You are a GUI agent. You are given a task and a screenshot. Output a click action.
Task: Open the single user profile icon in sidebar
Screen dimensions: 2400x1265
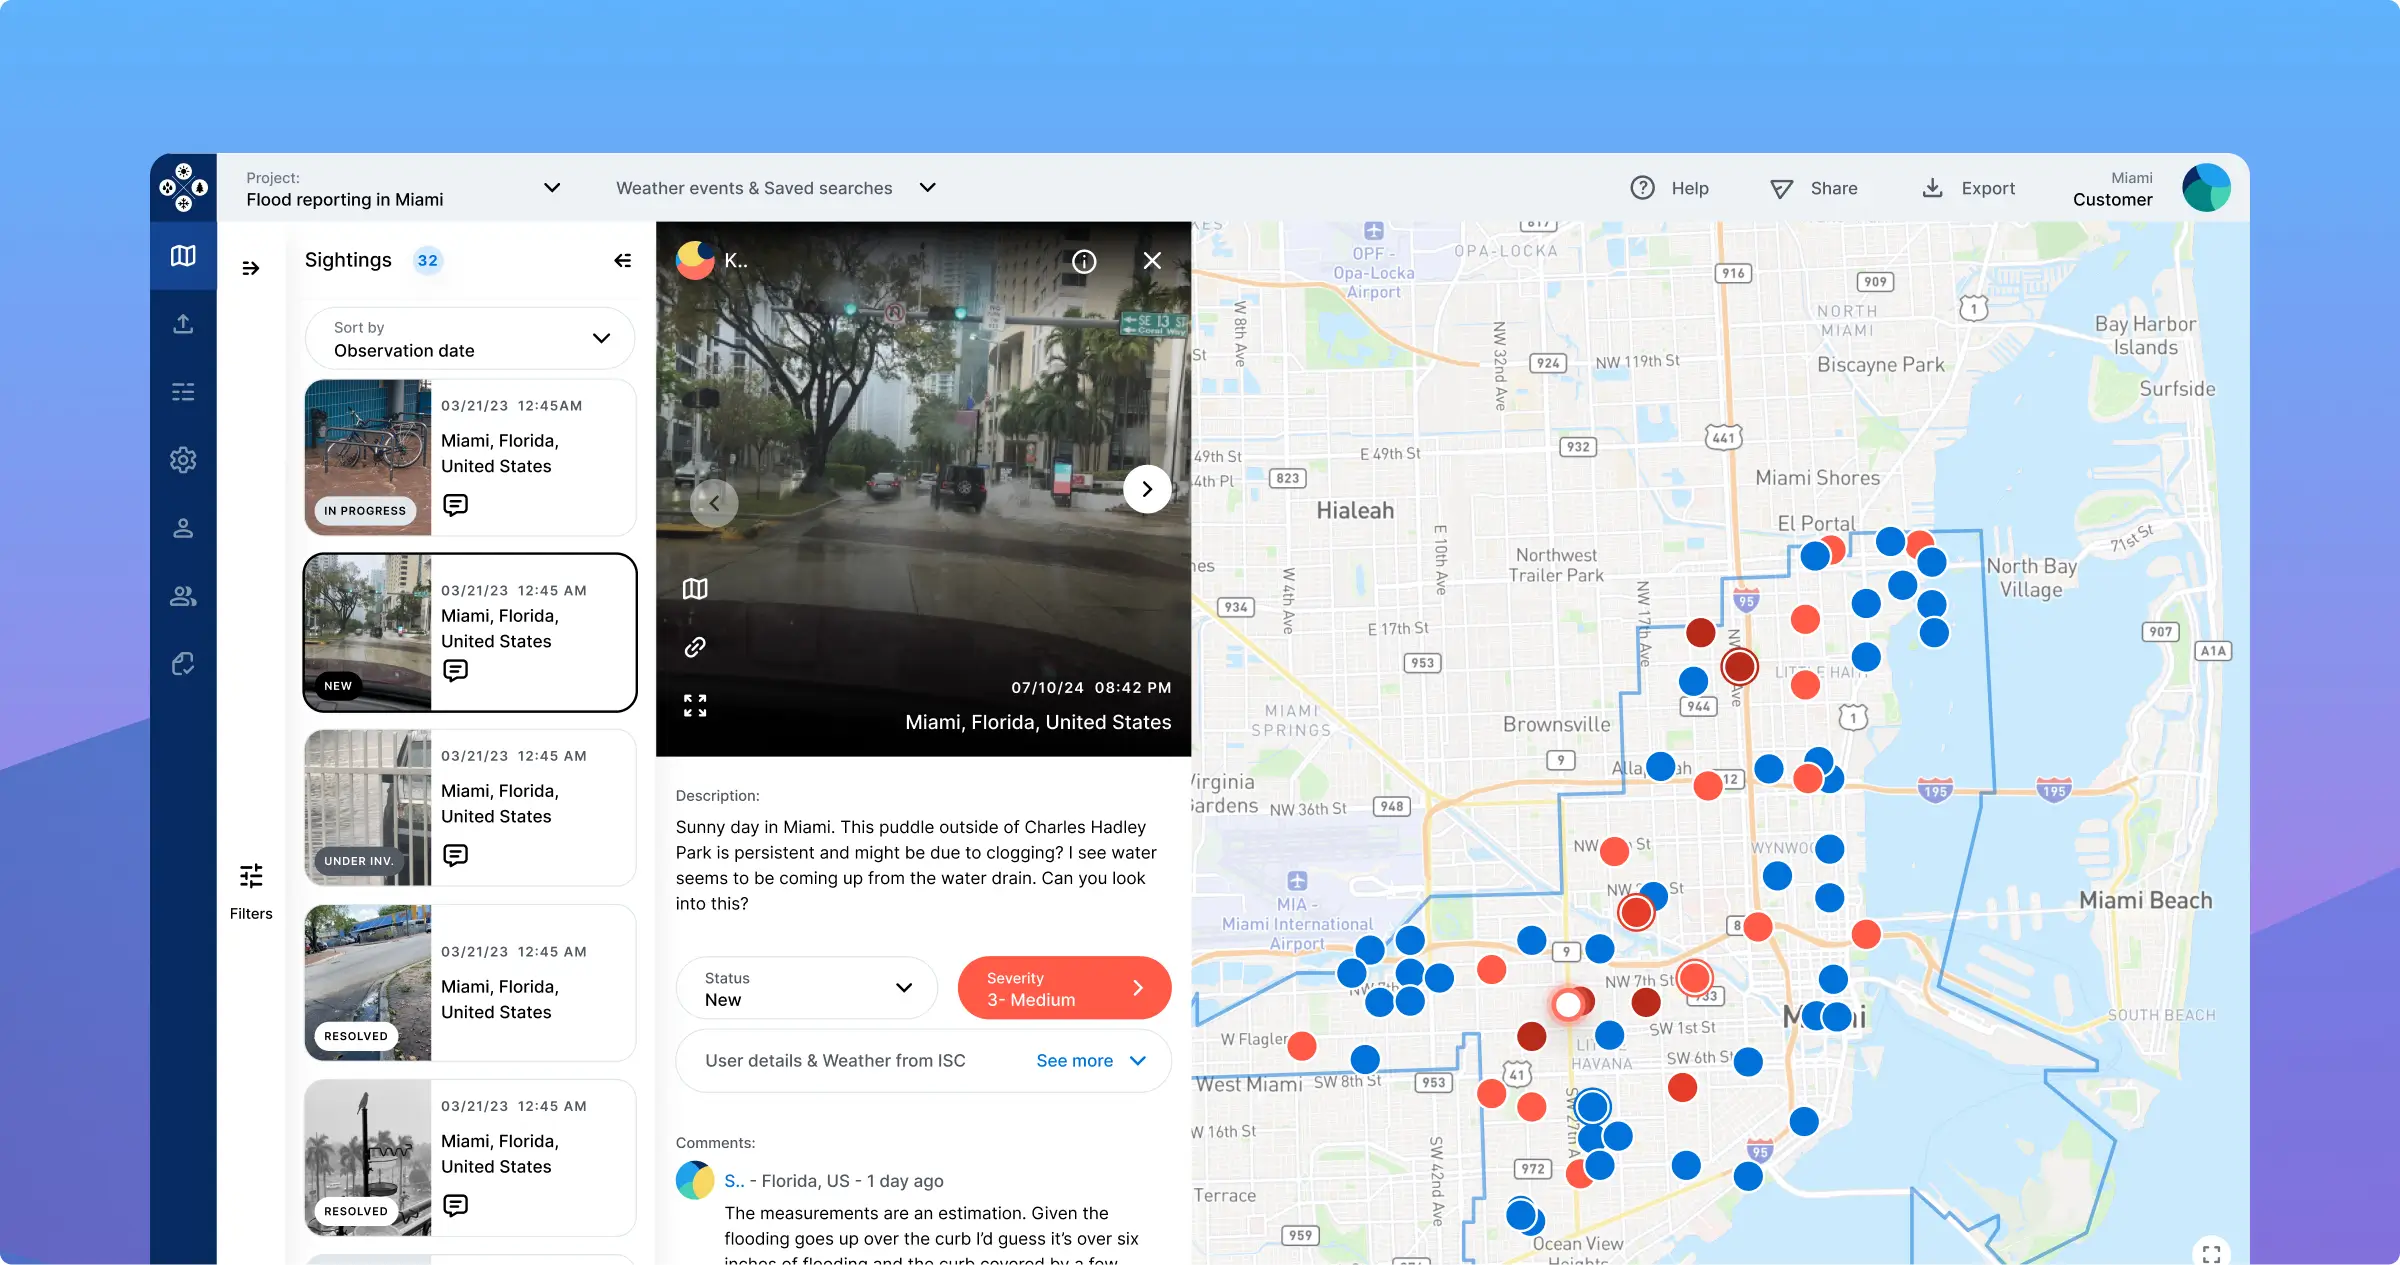[x=183, y=528]
